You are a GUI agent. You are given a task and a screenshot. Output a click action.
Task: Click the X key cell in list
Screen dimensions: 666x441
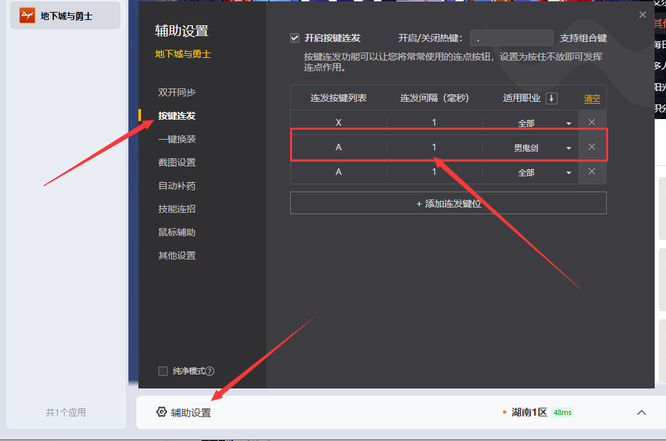point(339,122)
